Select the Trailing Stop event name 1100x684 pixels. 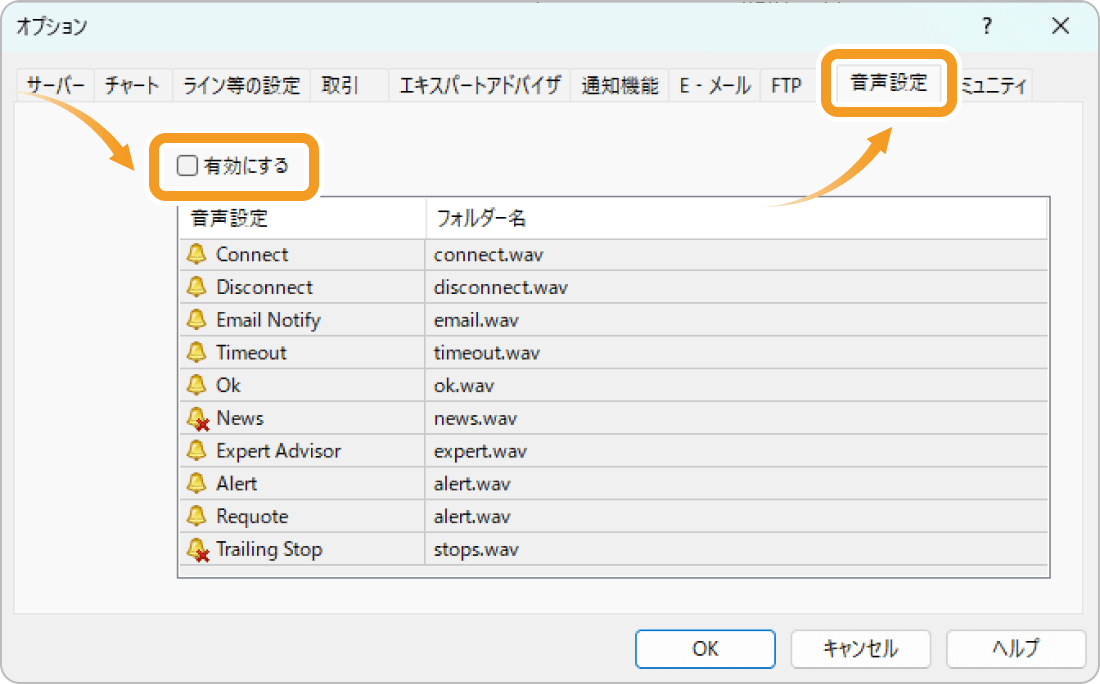(269, 549)
